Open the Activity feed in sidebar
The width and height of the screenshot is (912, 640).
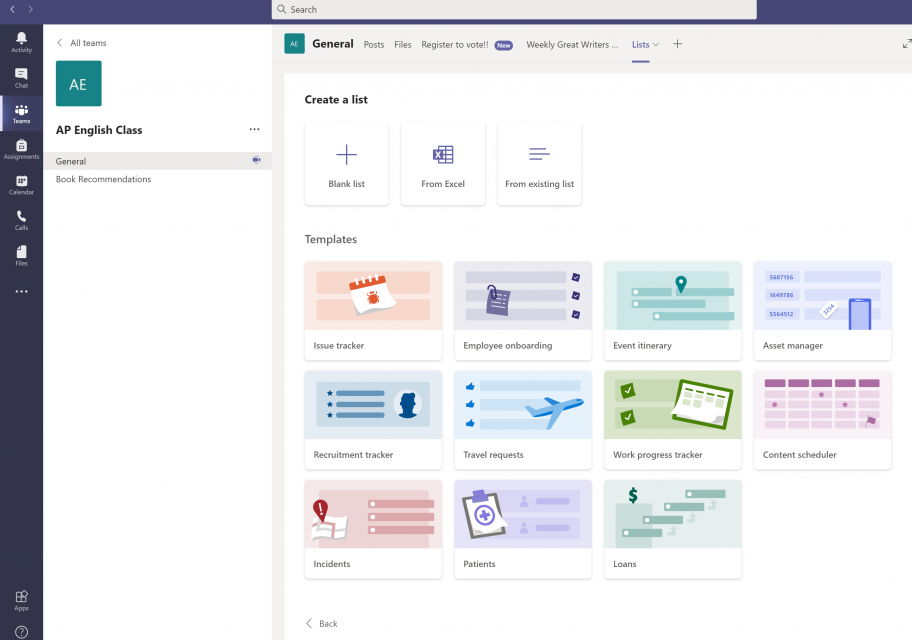pyautogui.click(x=21, y=42)
